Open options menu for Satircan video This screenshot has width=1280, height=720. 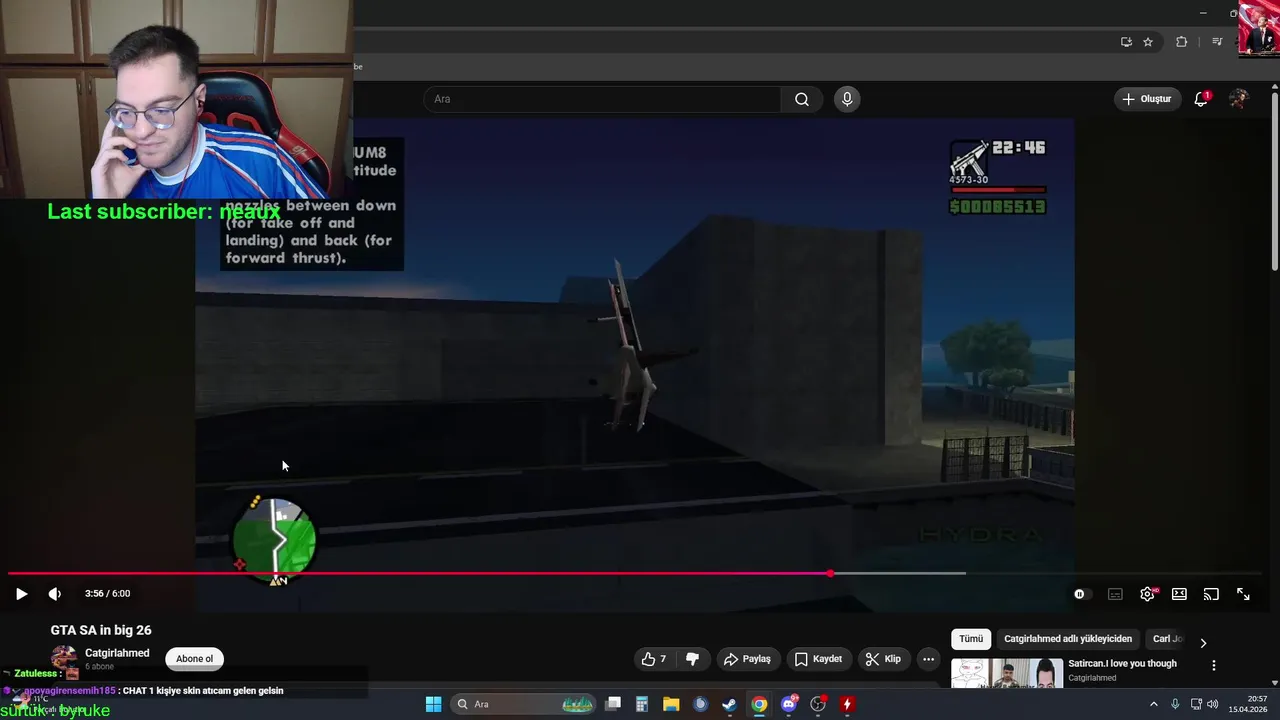pos(1214,665)
